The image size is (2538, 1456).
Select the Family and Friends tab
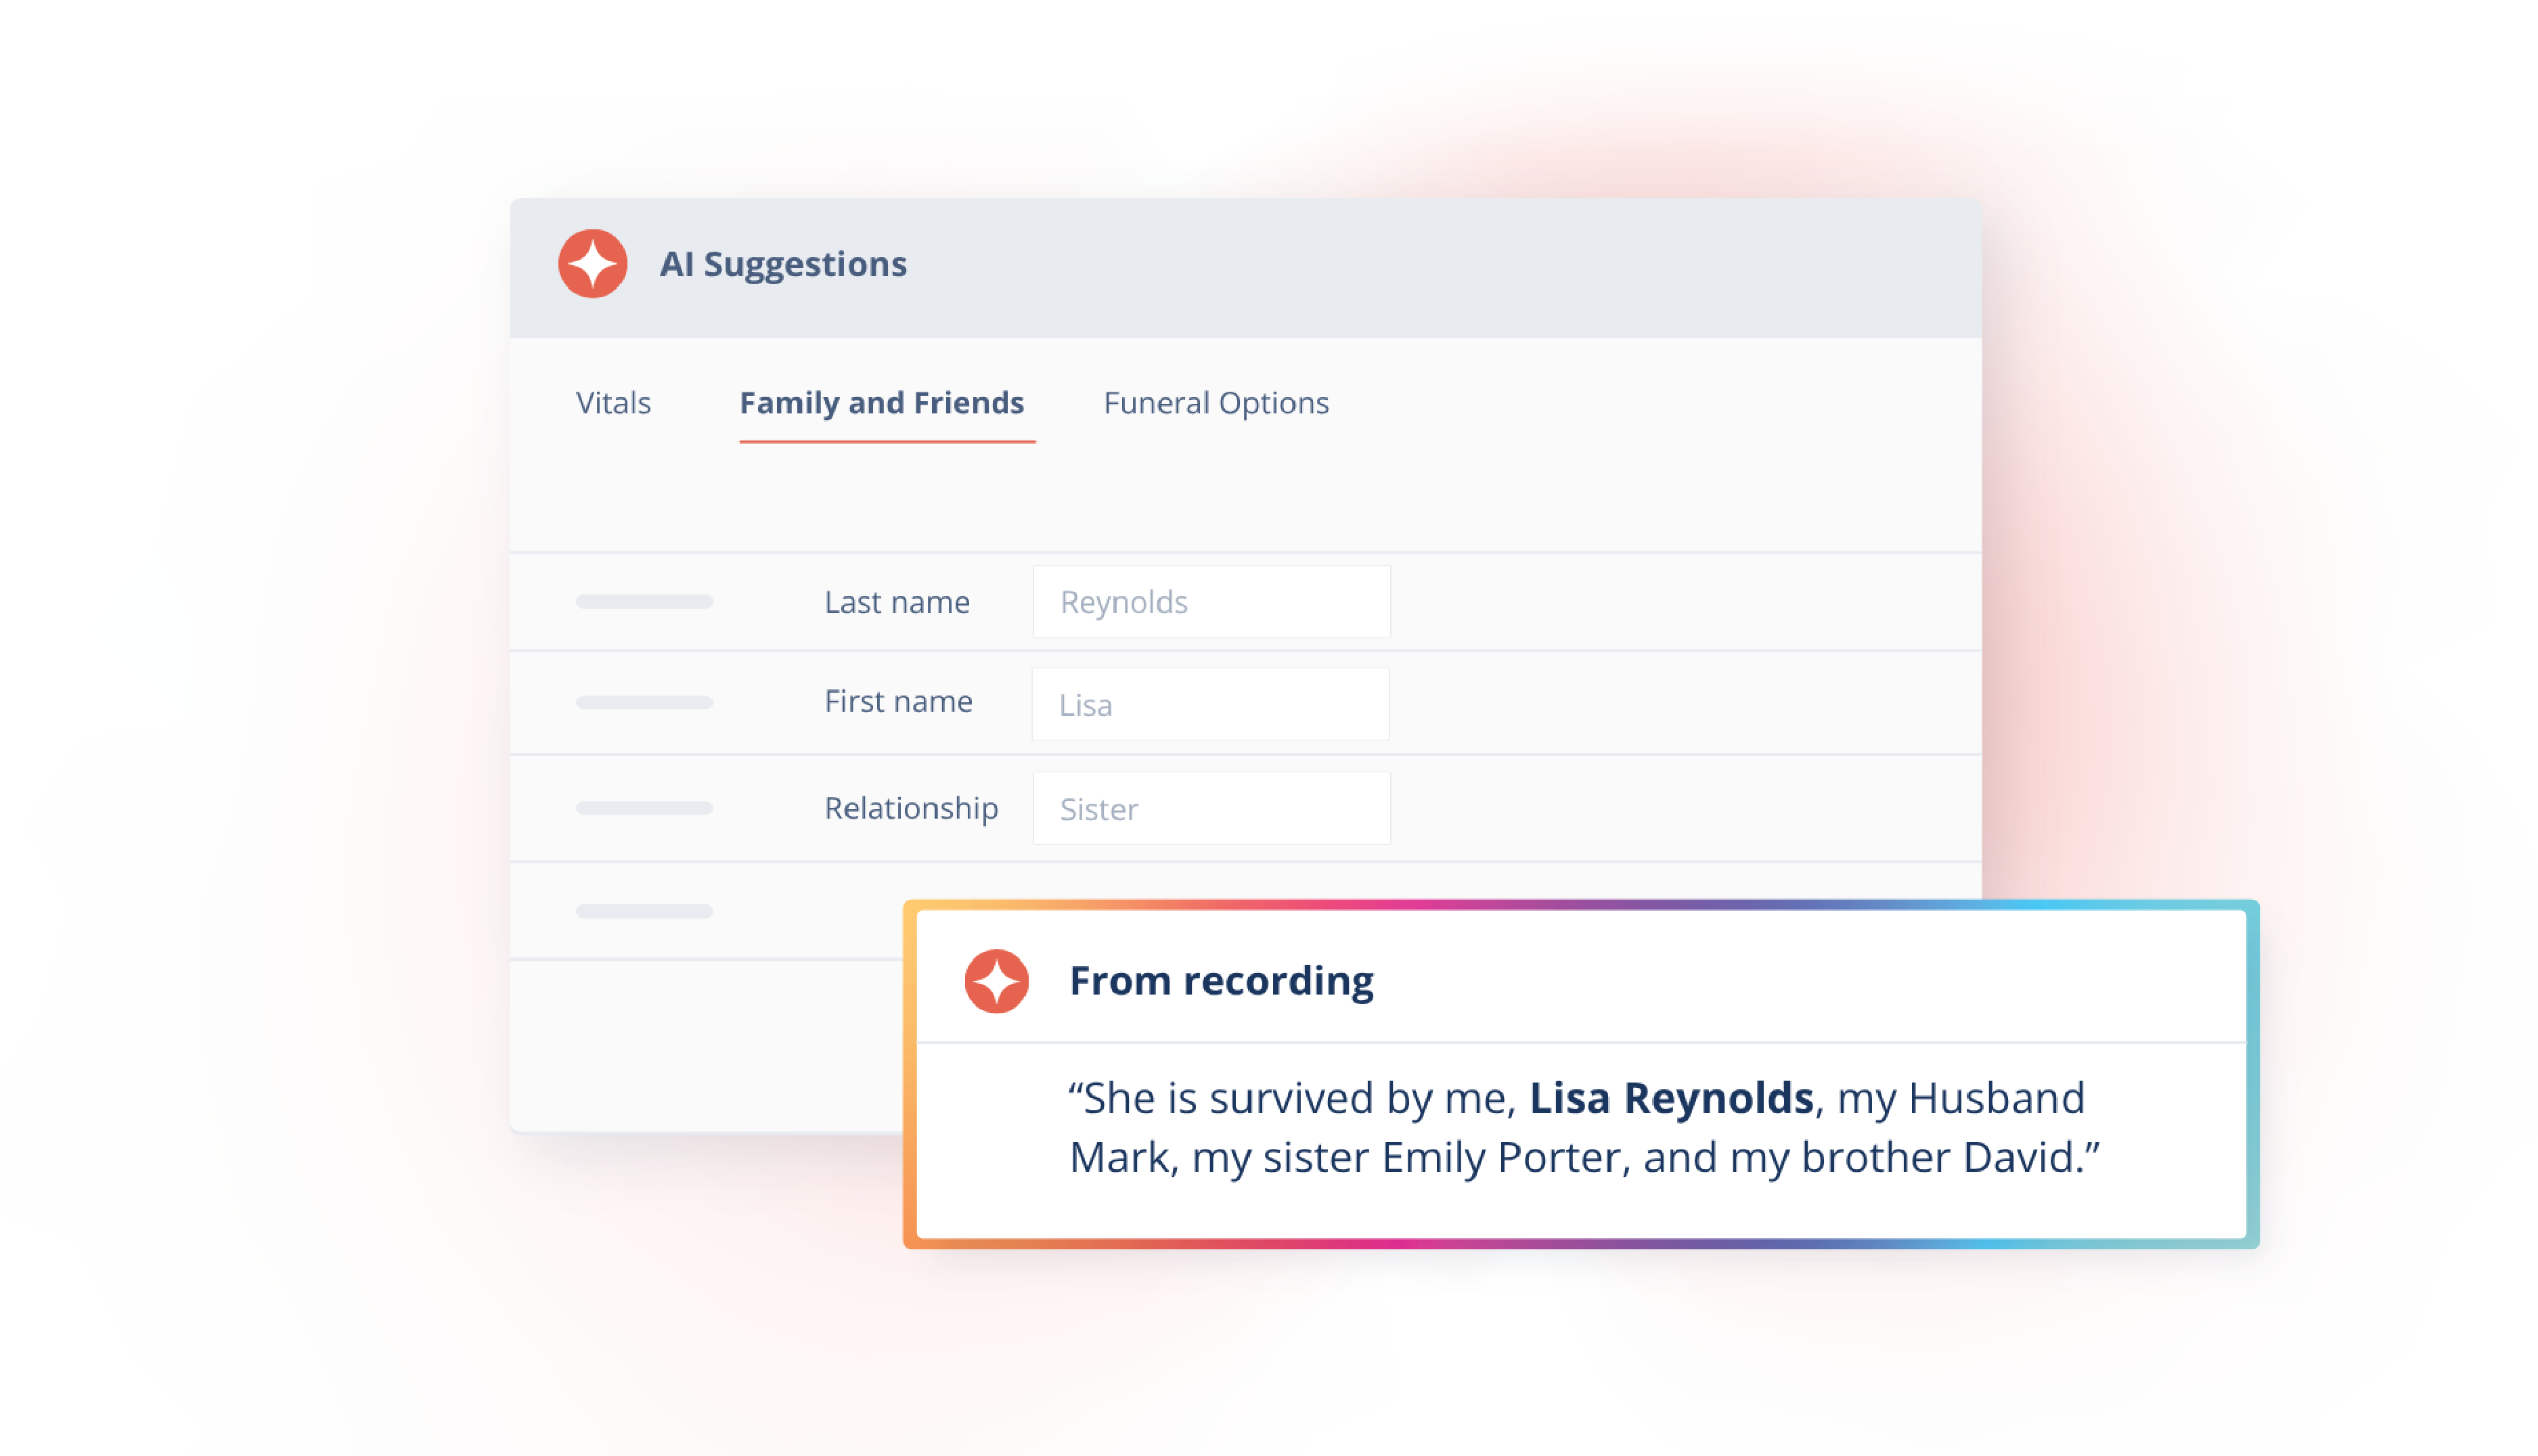[882, 403]
